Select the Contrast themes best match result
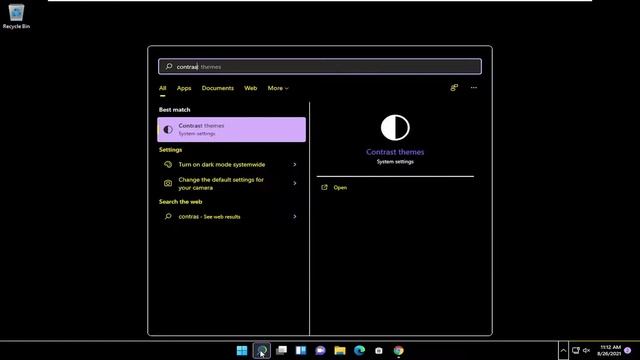This screenshot has width=640, height=360. [x=231, y=129]
